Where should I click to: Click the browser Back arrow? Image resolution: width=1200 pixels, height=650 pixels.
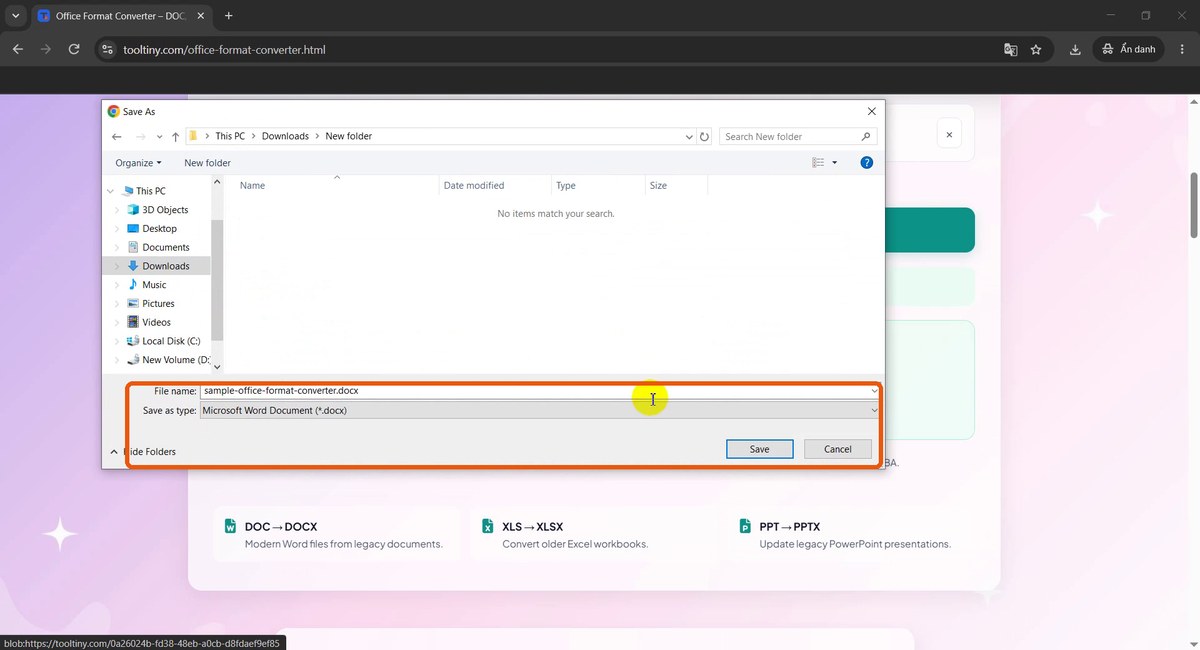[18, 49]
